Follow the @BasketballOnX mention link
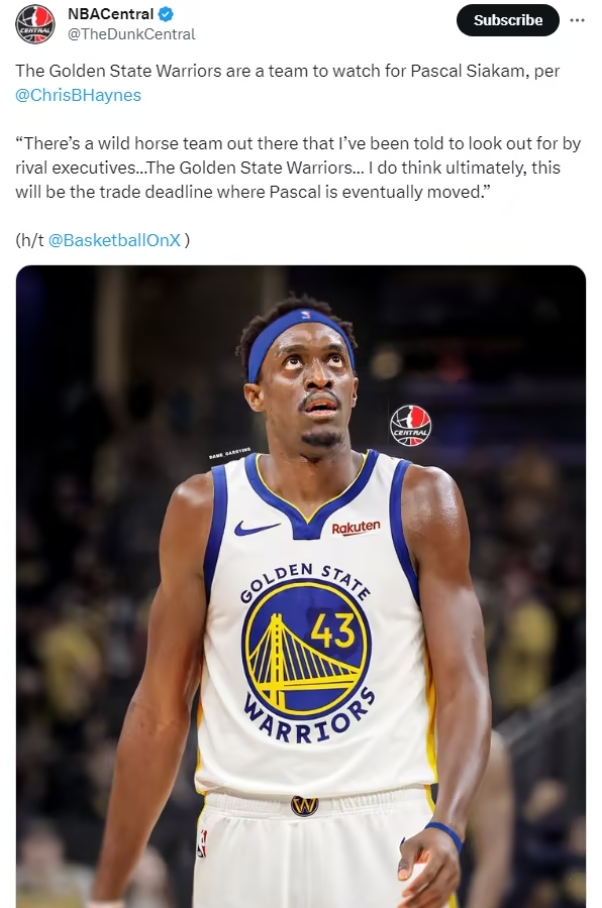This screenshot has width=602, height=908. [x=114, y=240]
